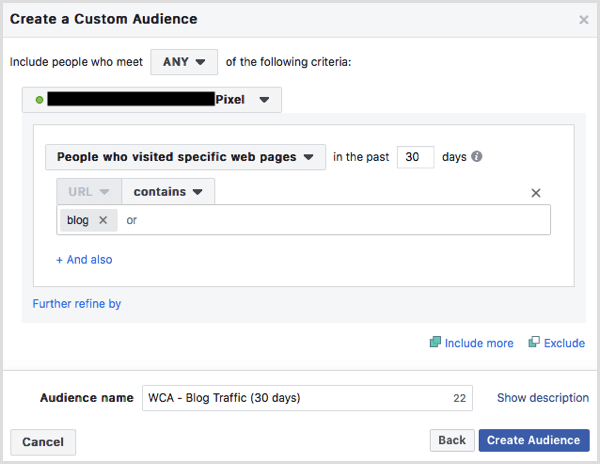Click the 'Include more' icon
The height and width of the screenshot is (464, 600).
435,343
